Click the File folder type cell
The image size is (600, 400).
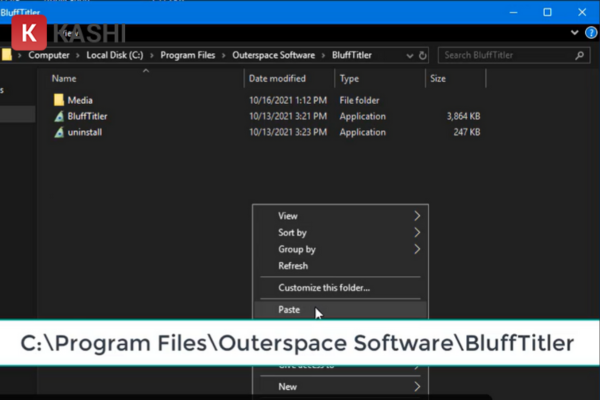(359, 100)
